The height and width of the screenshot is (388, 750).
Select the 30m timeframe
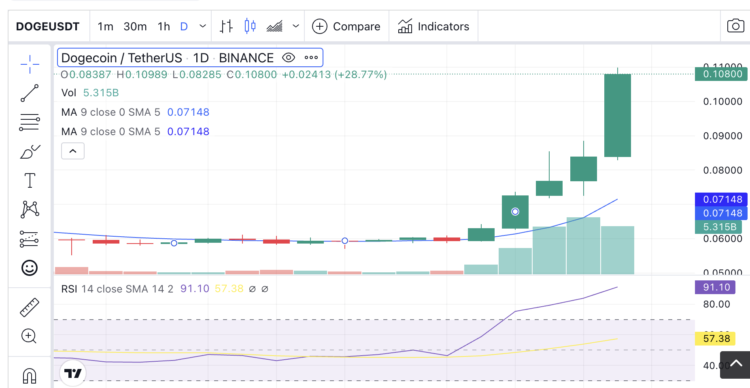click(x=135, y=26)
